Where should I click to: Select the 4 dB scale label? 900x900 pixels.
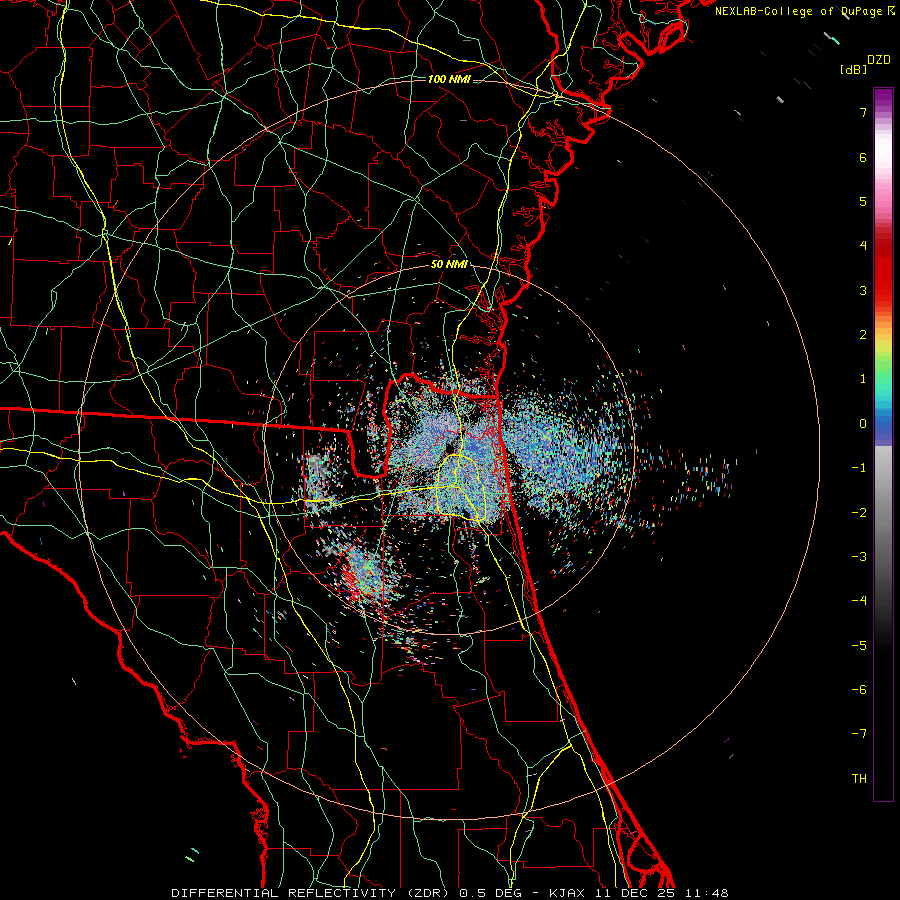pos(863,246)
